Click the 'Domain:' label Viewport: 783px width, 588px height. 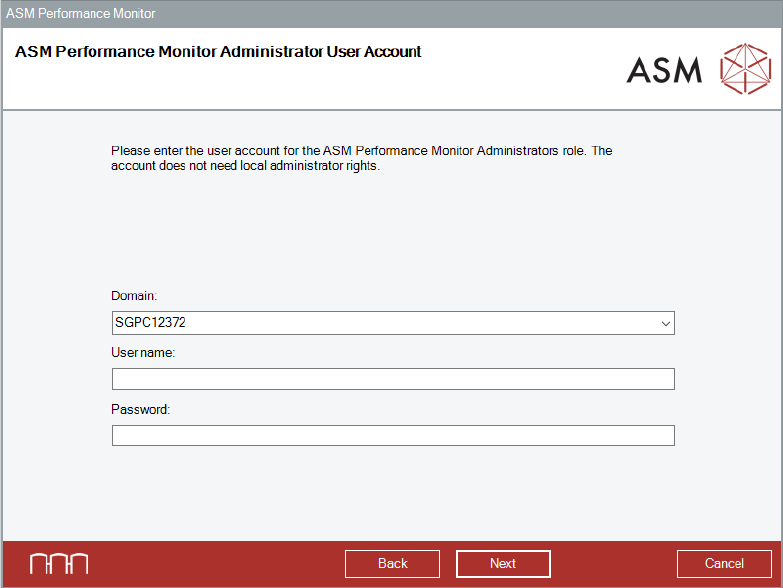pos(134,296)
